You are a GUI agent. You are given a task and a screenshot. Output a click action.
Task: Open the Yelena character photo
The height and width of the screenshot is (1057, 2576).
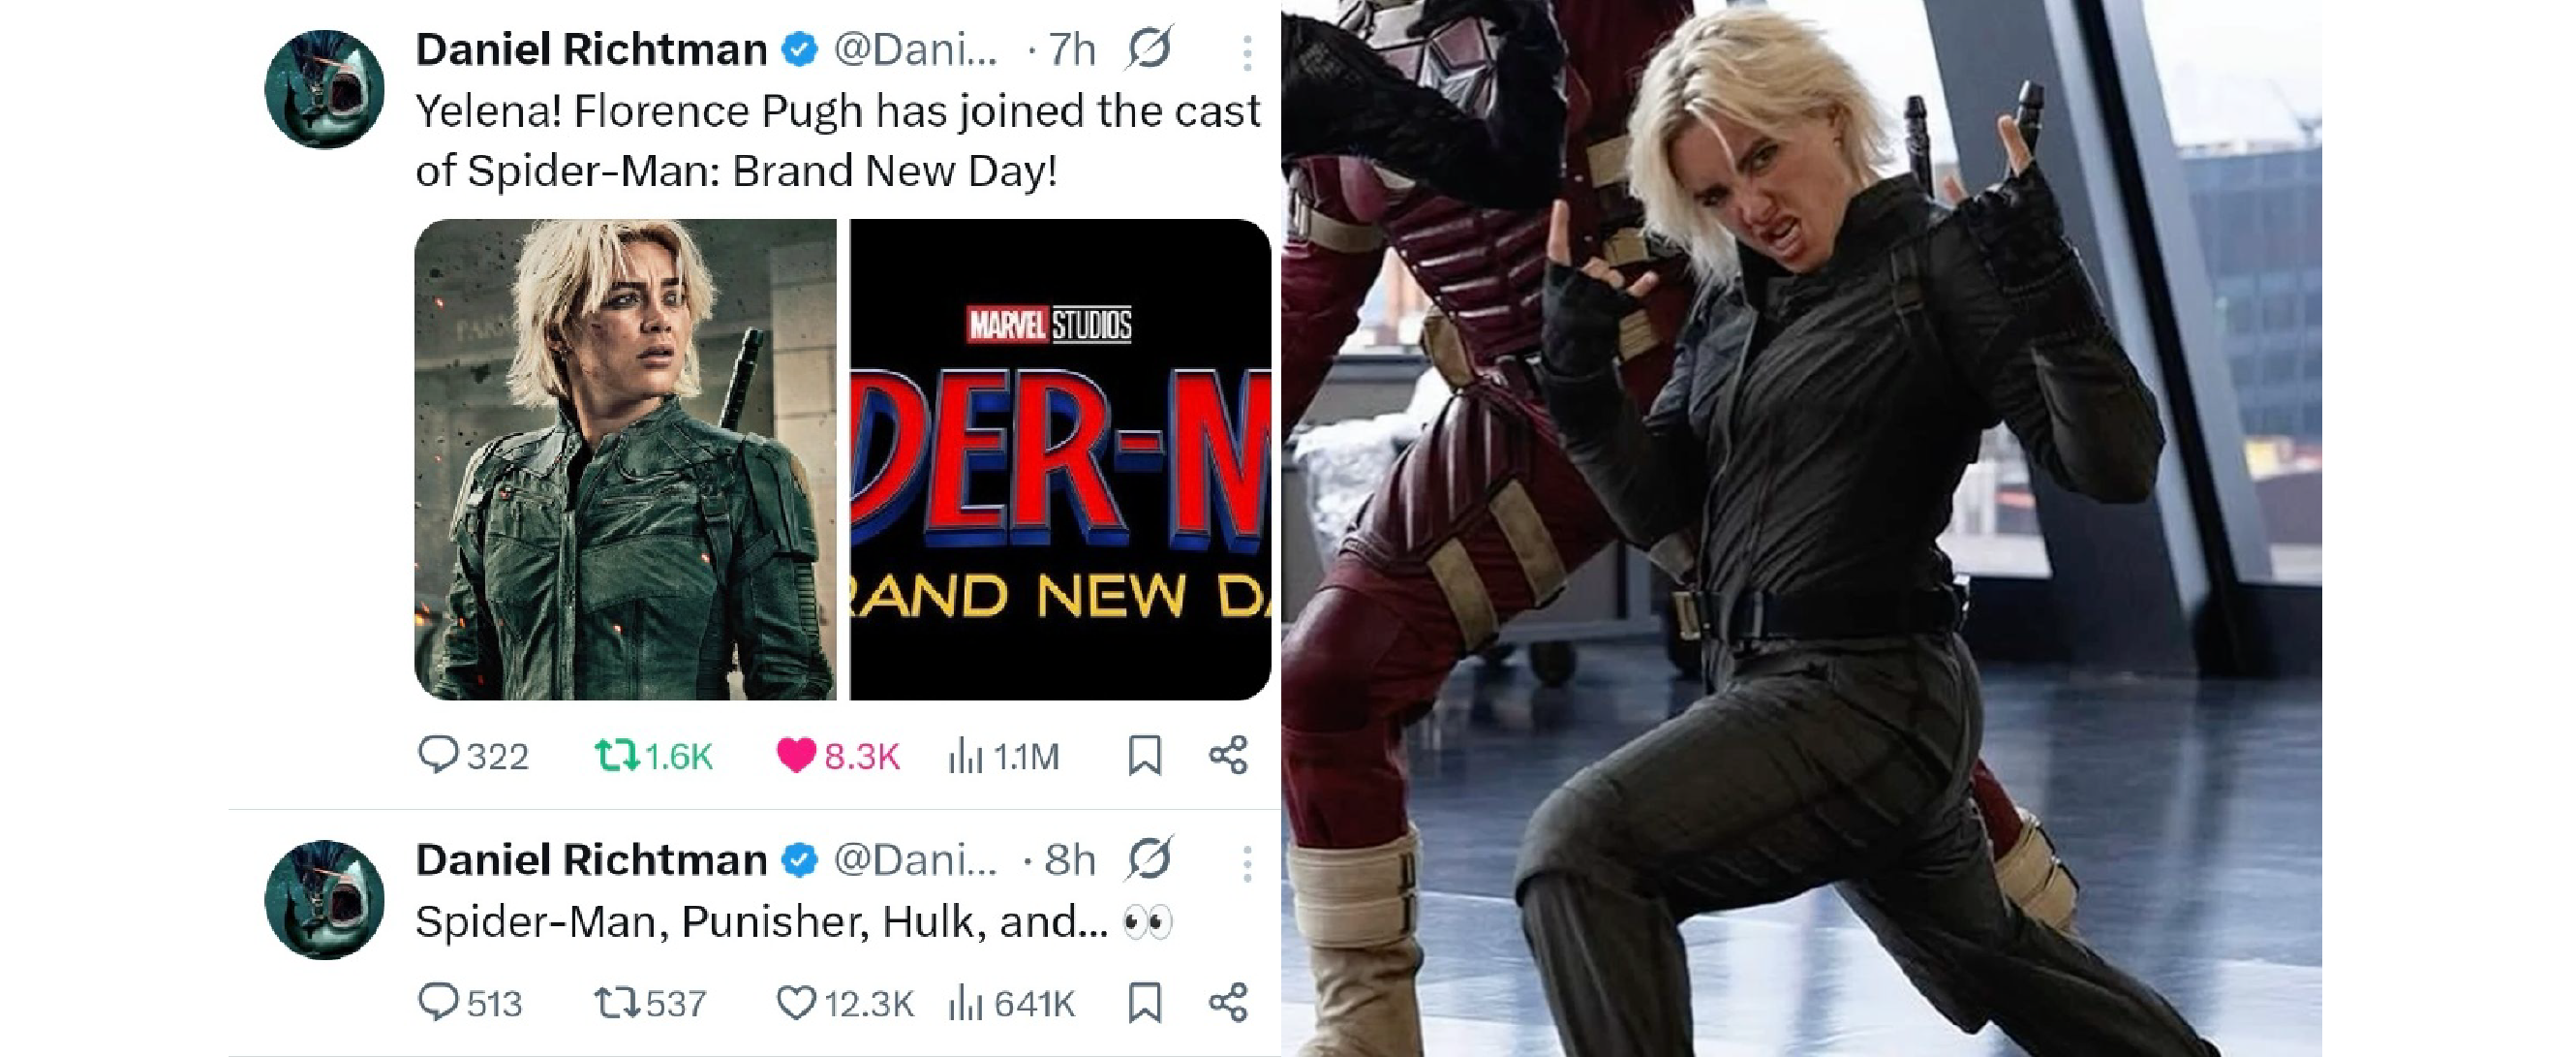[625, 459]
